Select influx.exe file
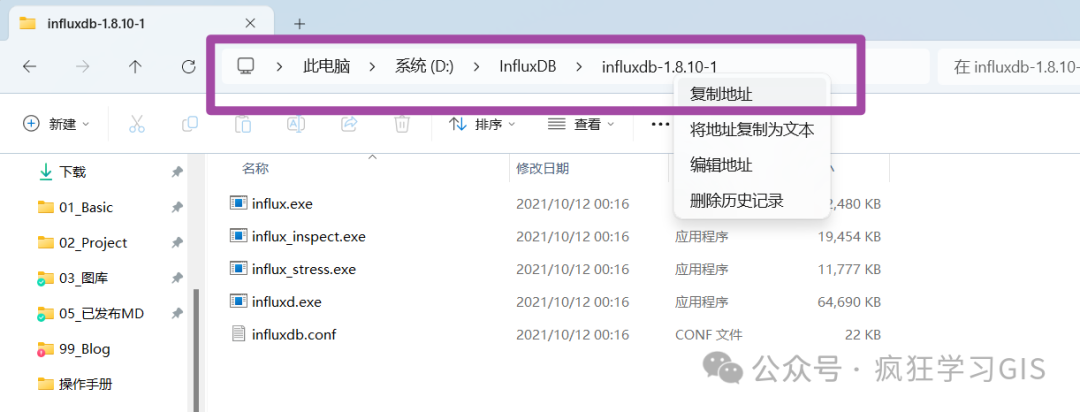1080x412 pixels. point(283,204)
